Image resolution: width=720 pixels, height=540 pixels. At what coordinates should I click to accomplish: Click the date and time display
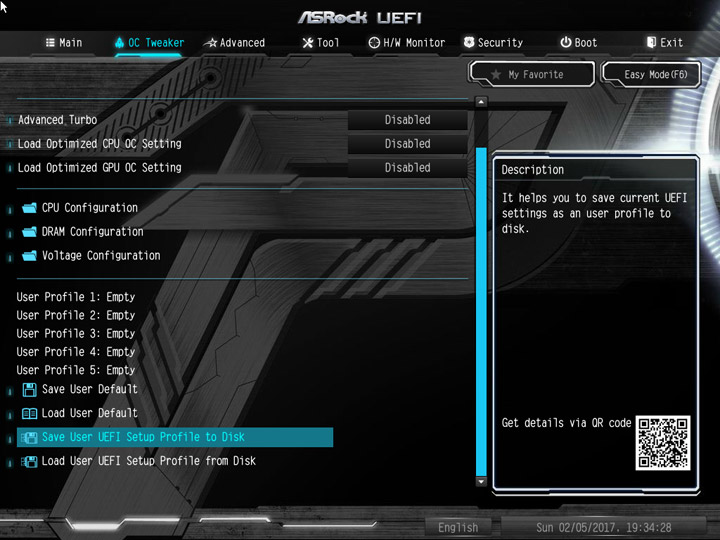click(x=603, y=528)
